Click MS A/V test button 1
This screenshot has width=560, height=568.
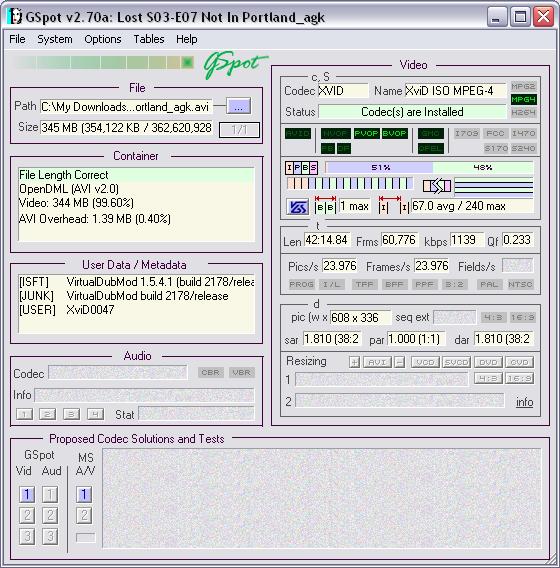(x=84, y=494)
